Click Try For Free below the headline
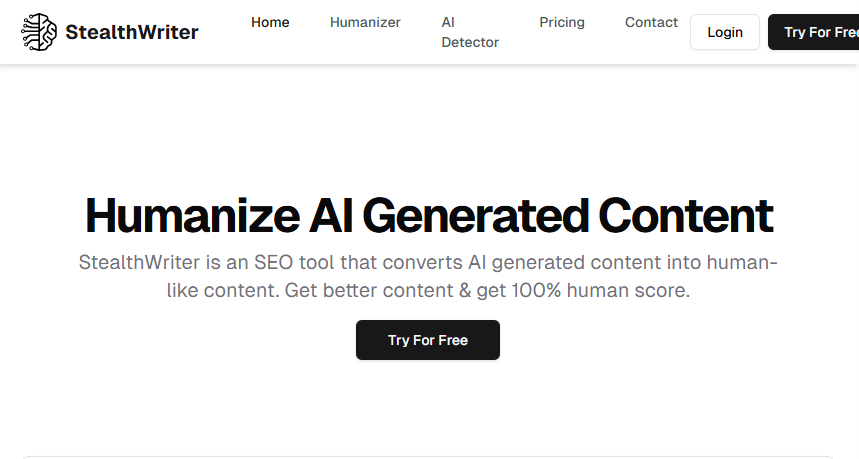Image resolution: width=859 pixels, height=459 pixels. [x=428, y=340]
